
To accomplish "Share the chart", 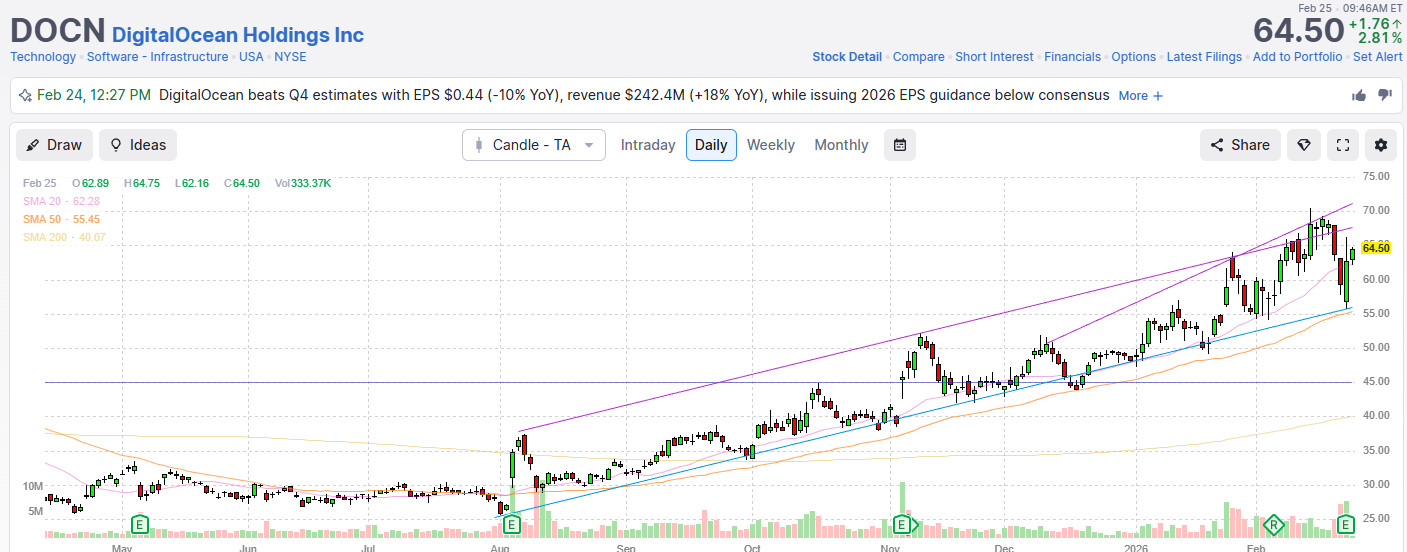I will (1240, 145).
